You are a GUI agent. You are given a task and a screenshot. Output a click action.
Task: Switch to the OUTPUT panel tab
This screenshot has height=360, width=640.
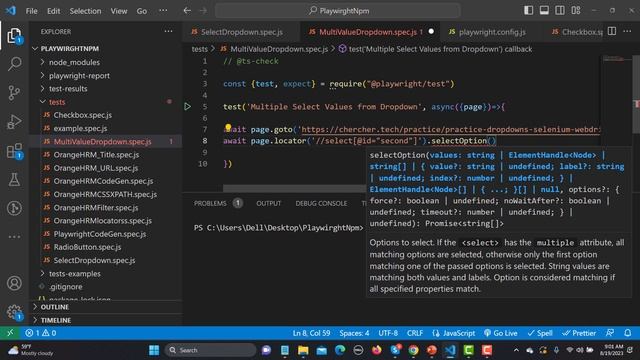coord(269,203)
